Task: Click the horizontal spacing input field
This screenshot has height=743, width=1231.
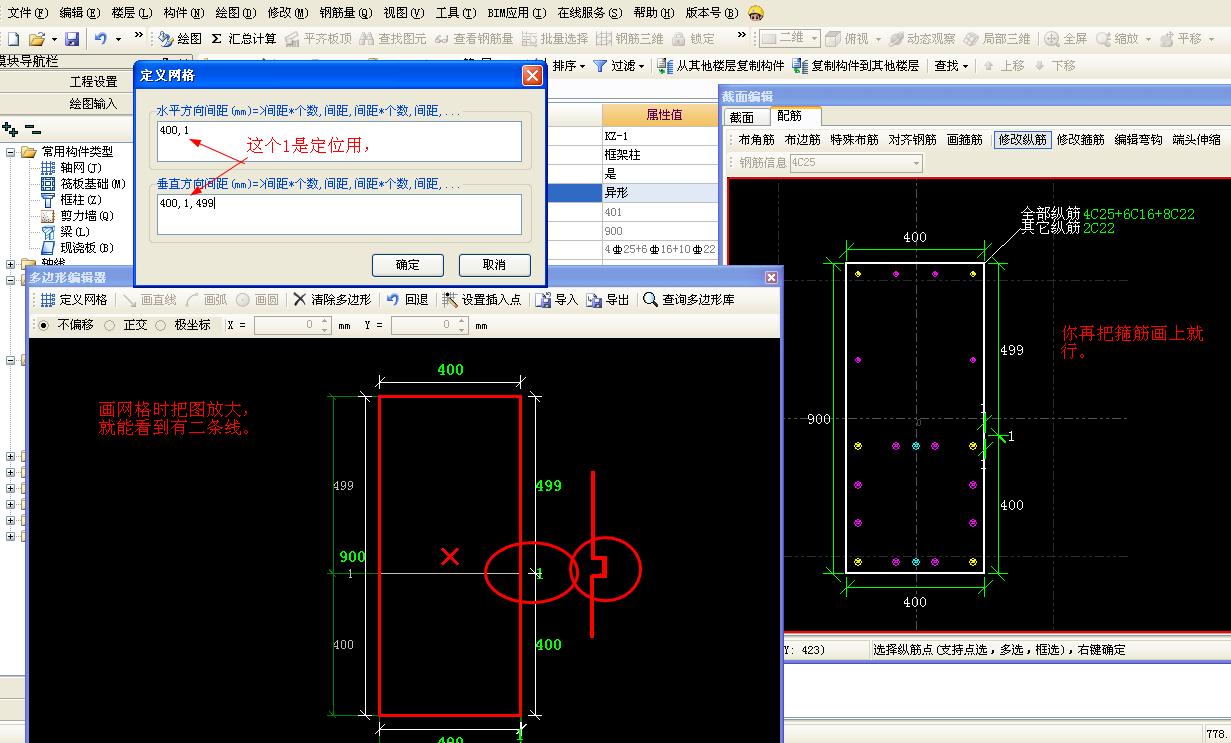Action: pos(339,142)
